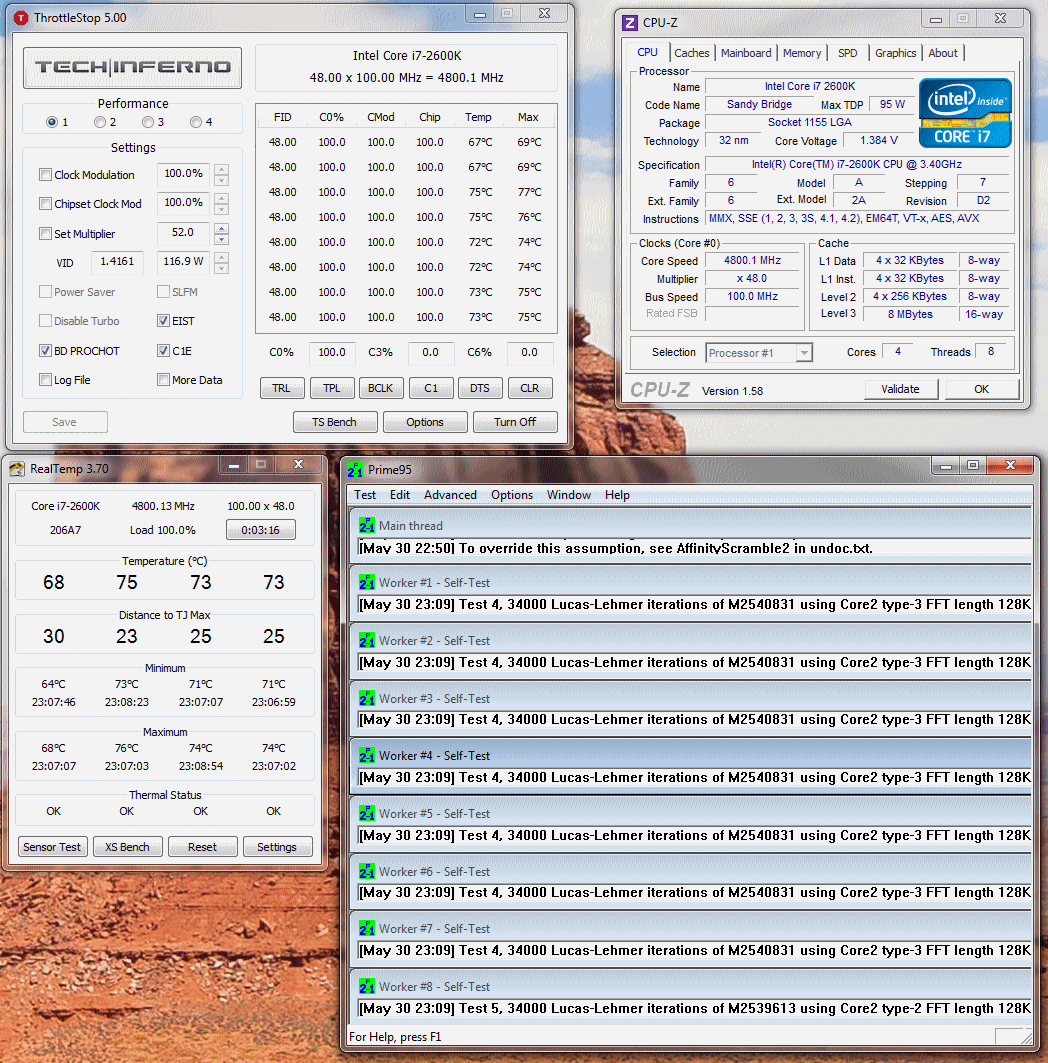Click the Worker #8 Self-Test icon
Screen dimensions: 1048x1063
pyautogui.click(x=367, y=987)
